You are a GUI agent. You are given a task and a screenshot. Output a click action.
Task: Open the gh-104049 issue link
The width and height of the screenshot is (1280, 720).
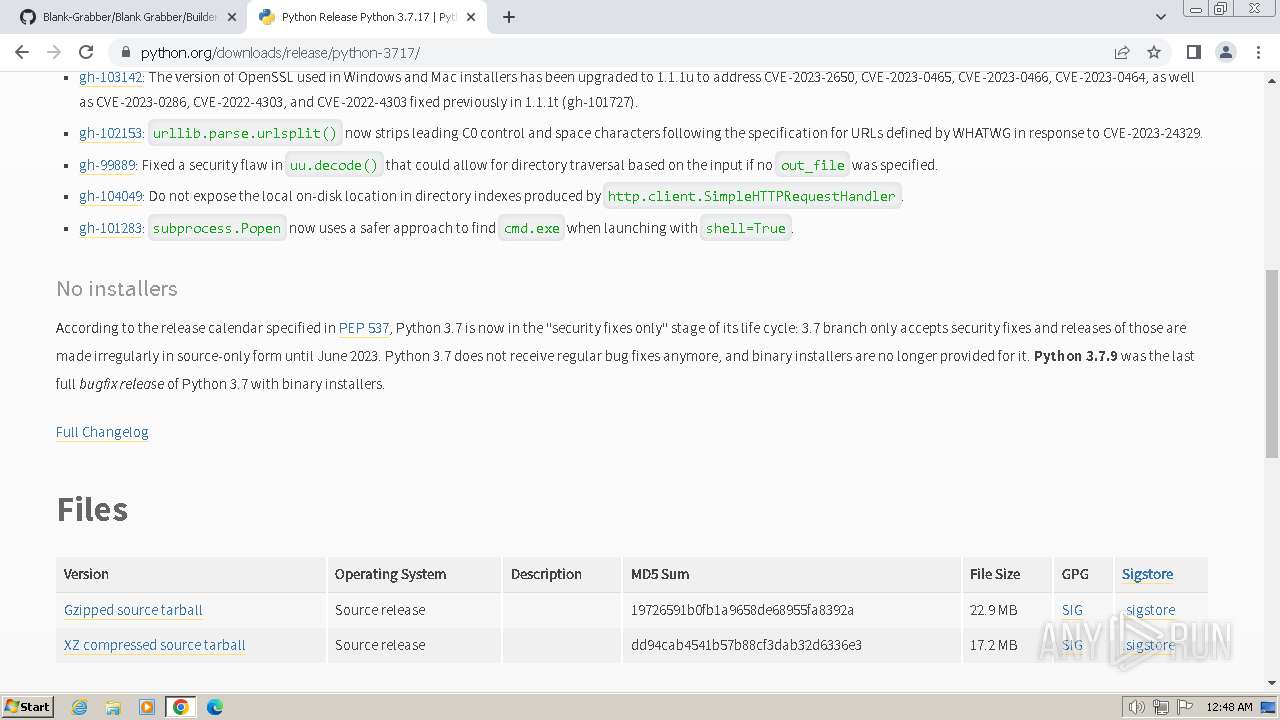point(111,196)
